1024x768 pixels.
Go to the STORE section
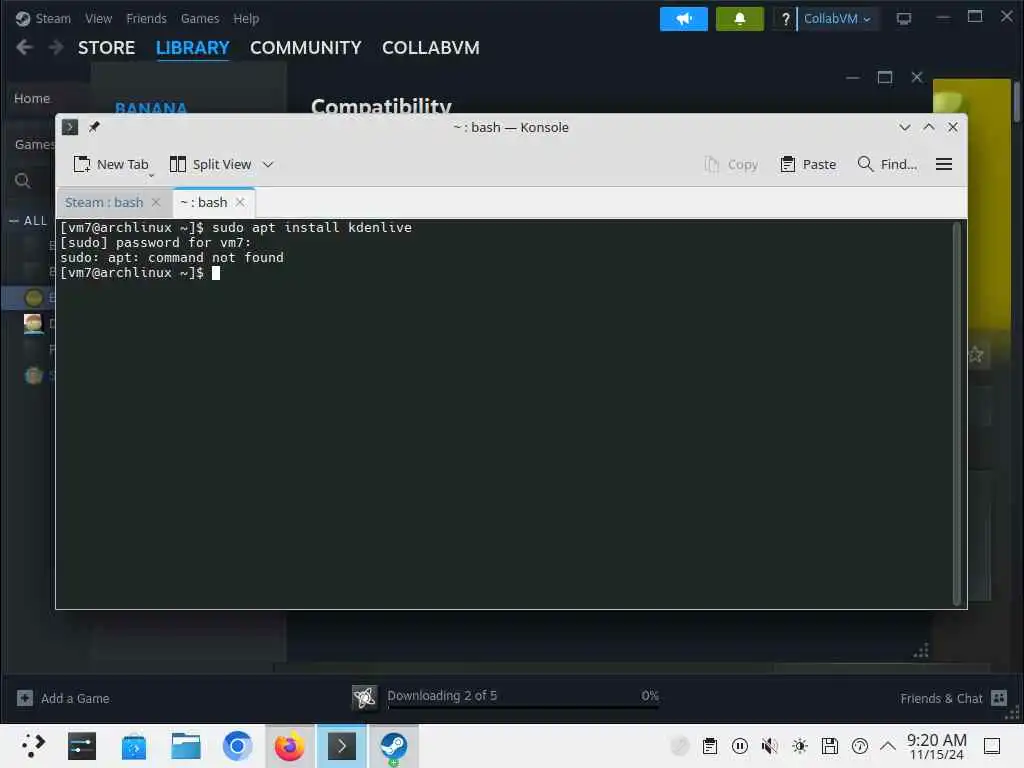tap(106, 48)
